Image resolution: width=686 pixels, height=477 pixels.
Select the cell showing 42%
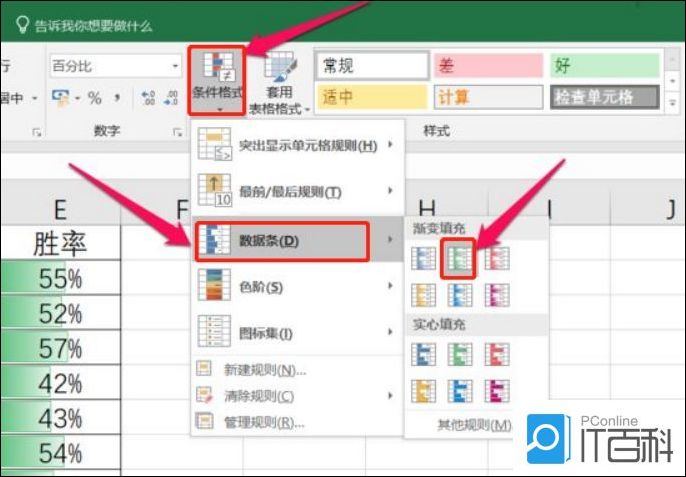pos(61,382)
